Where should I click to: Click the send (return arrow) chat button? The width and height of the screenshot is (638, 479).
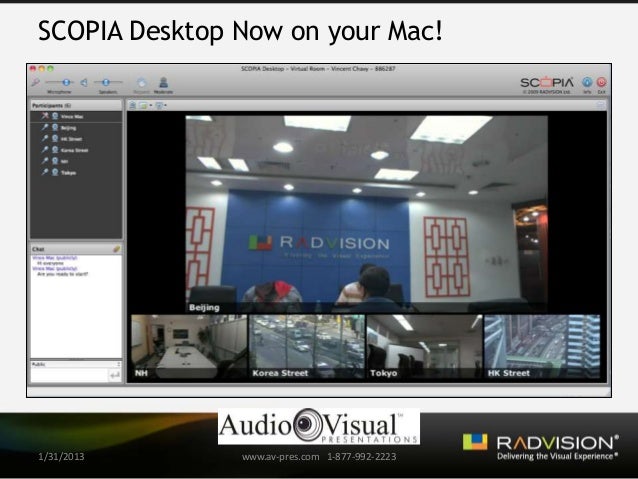[115, 375]
